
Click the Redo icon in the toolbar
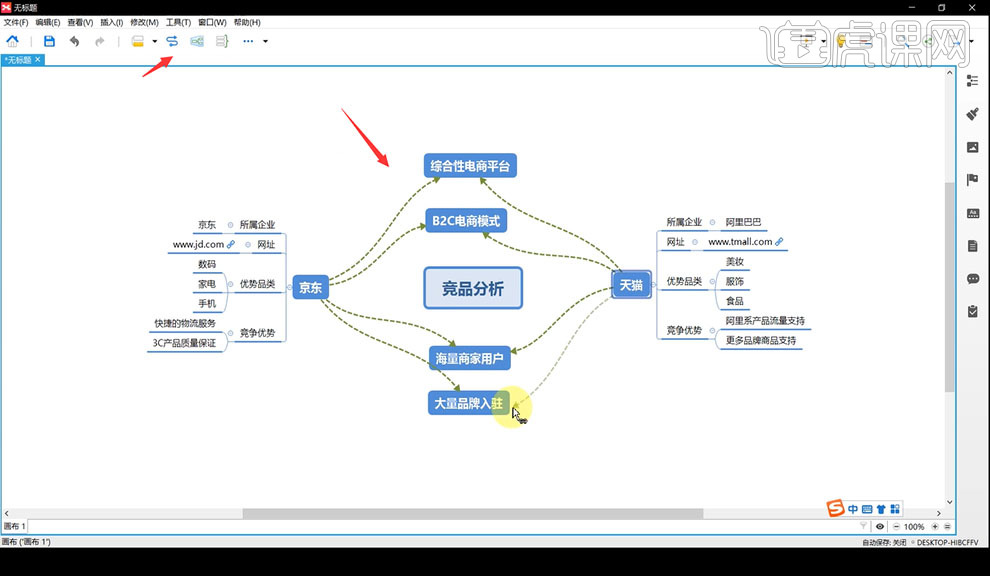click(99, 41)
